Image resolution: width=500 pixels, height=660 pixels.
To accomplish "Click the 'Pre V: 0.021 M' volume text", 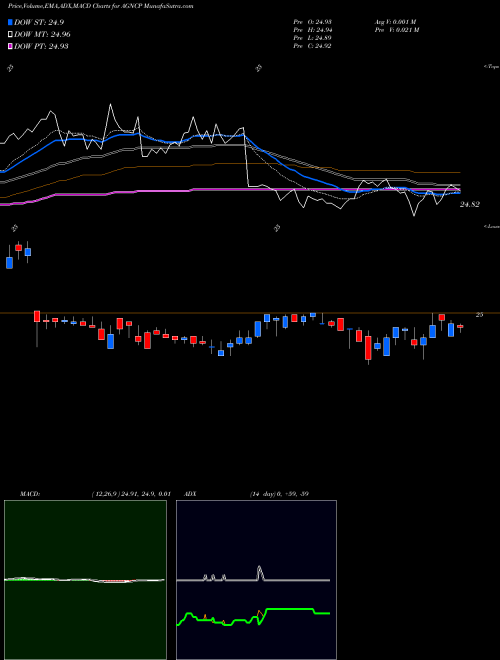I will tap(396, 30).
